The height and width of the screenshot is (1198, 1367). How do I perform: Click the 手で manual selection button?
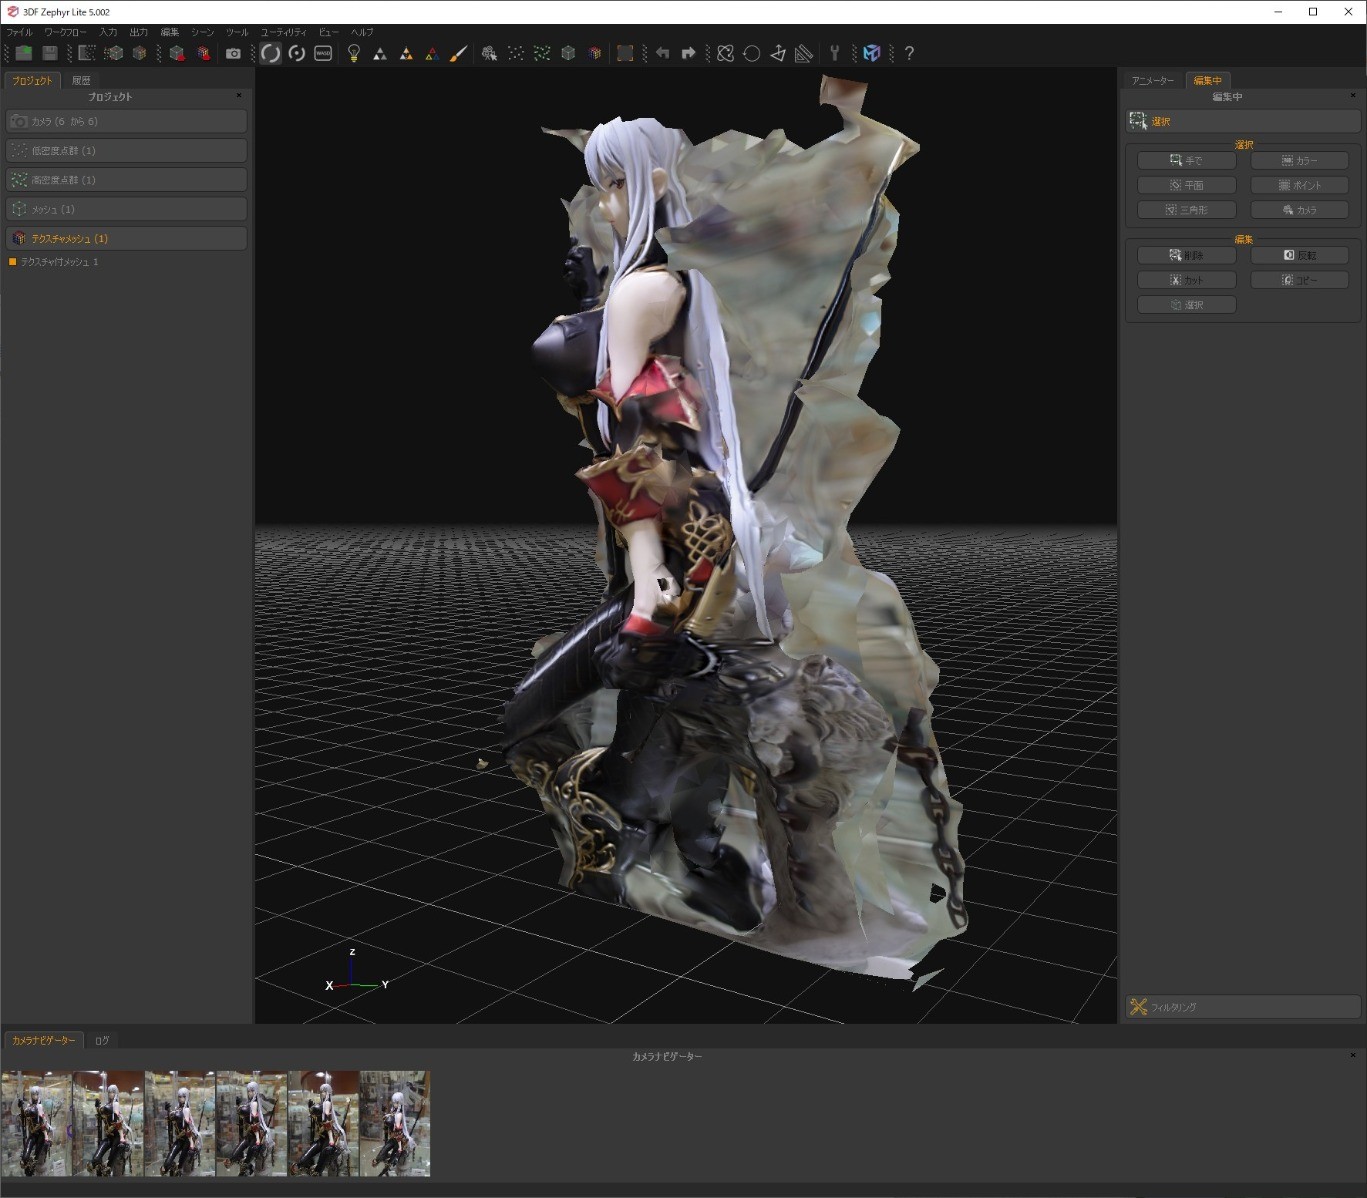[1187, 160]
